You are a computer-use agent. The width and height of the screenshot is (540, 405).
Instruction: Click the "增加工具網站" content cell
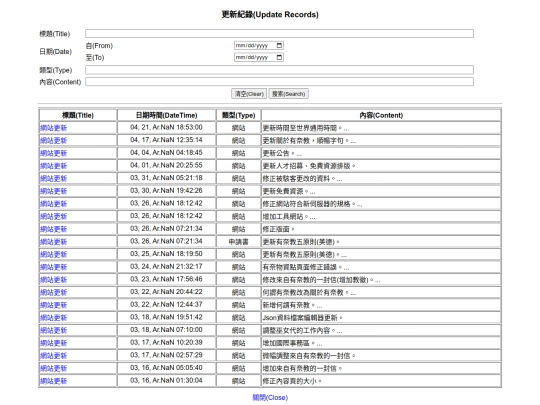pos(381,216)
